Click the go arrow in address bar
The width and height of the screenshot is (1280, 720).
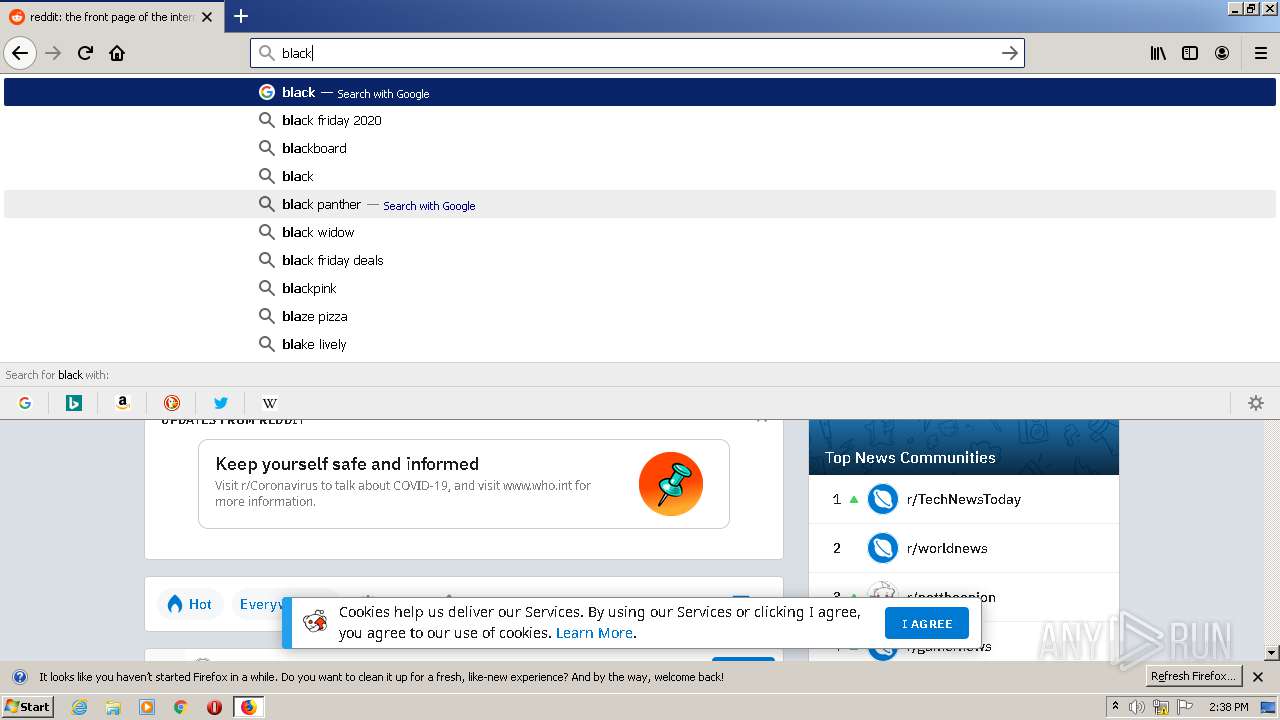1010,53
